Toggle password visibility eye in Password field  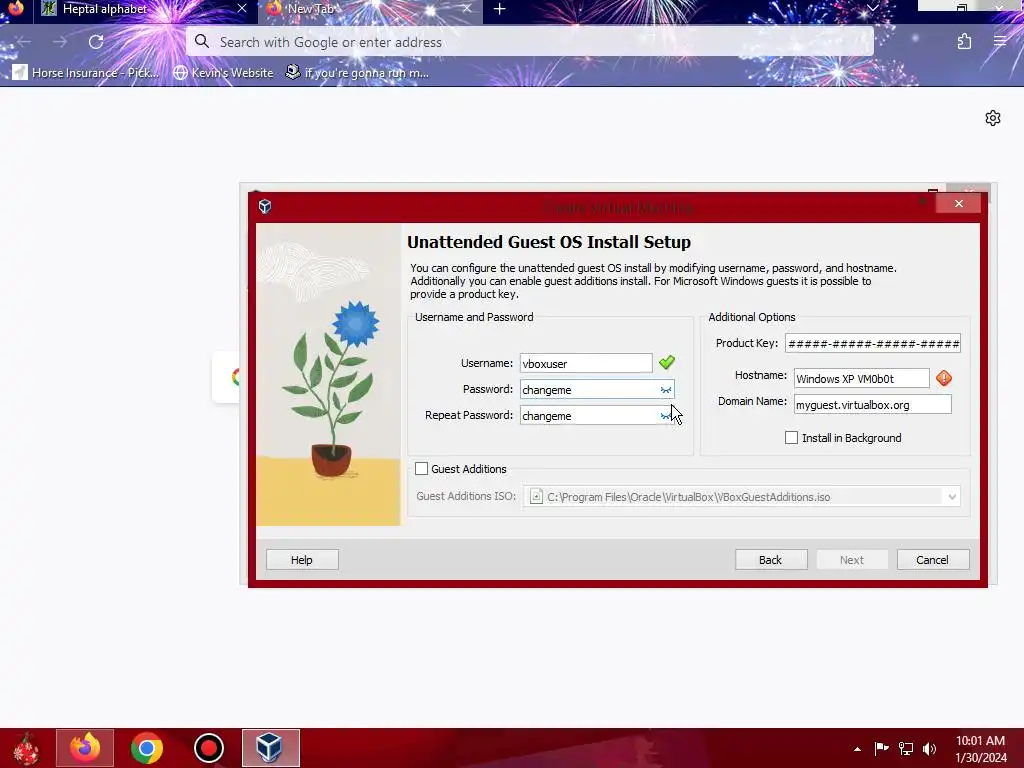click(665, 390)
